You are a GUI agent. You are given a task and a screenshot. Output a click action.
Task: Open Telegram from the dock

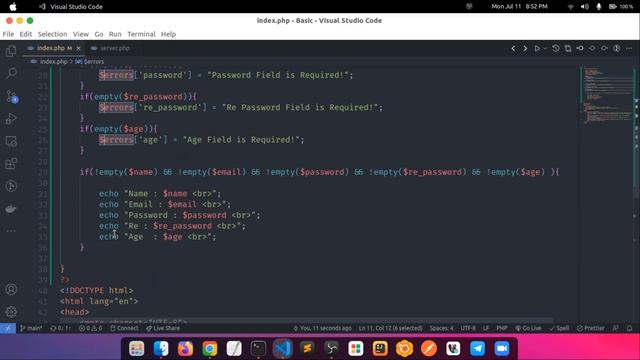(x=477, y=349)
